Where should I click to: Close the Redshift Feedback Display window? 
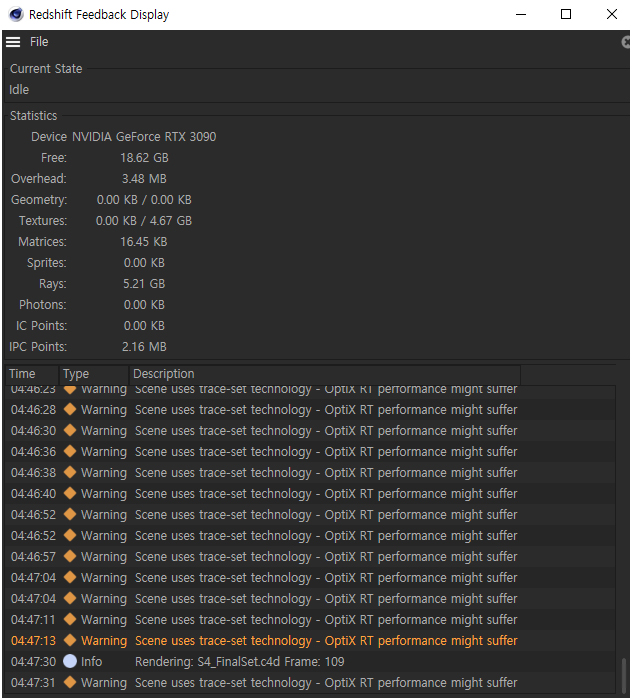(612, 14)
